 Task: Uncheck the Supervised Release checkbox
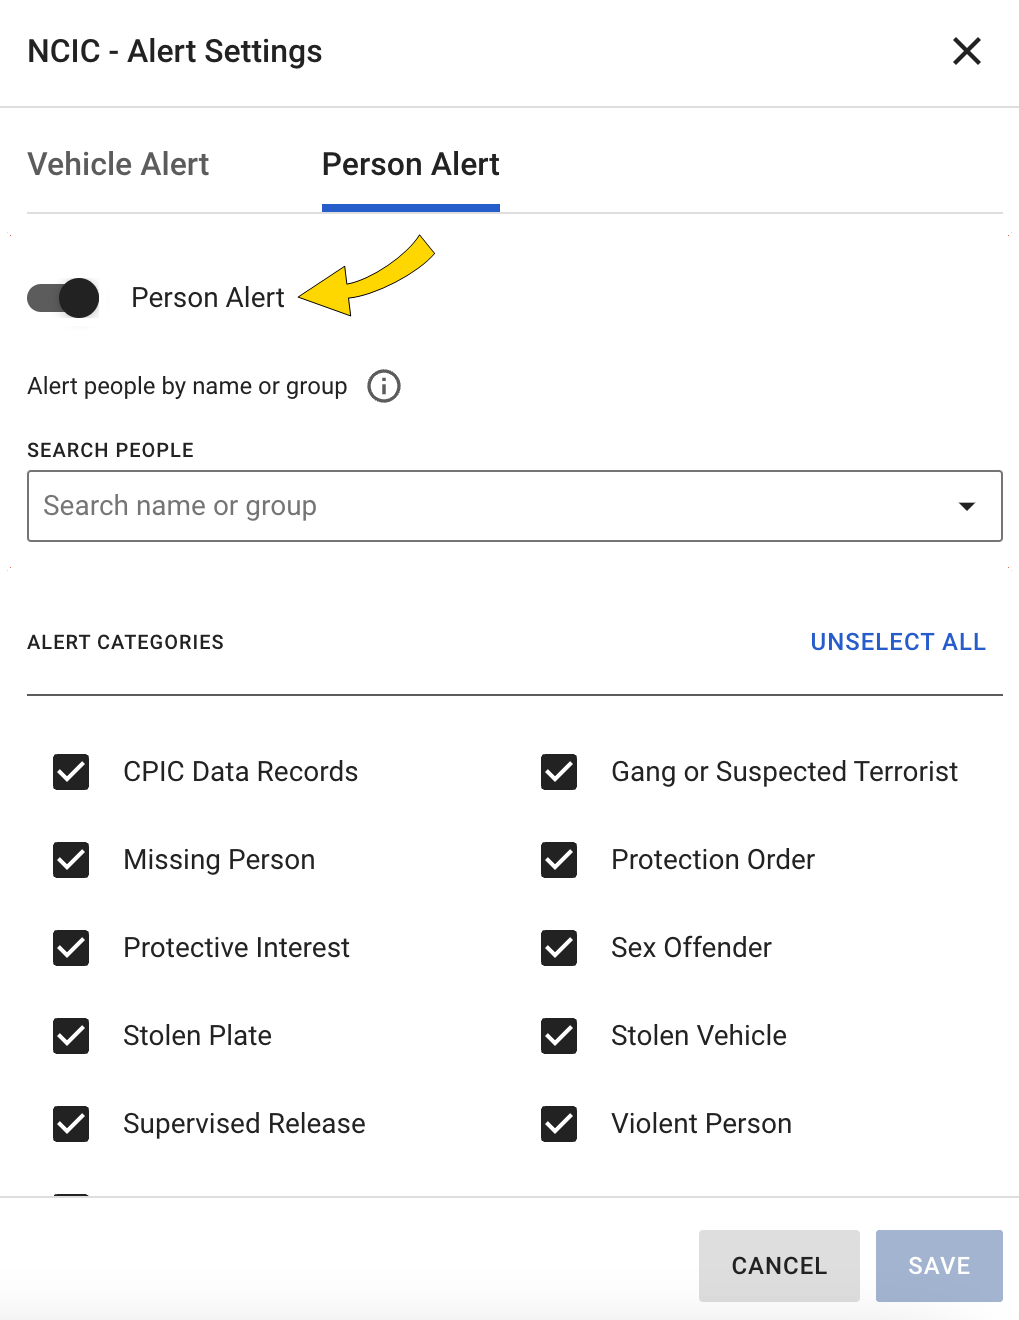click(71, 1124)
